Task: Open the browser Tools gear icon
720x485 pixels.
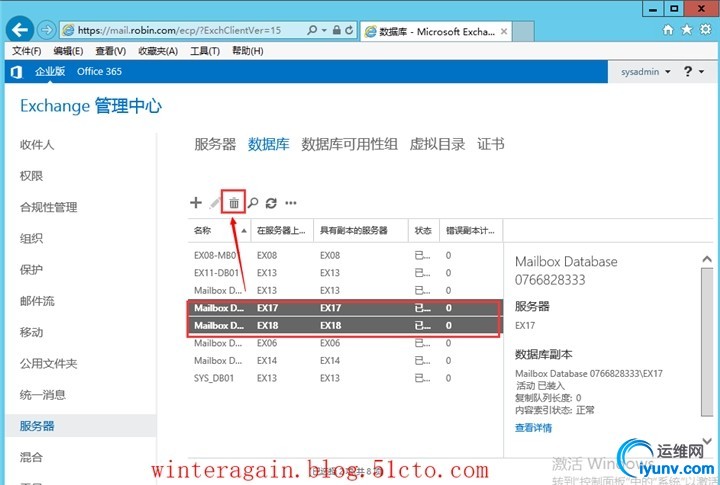Action: 705,30
